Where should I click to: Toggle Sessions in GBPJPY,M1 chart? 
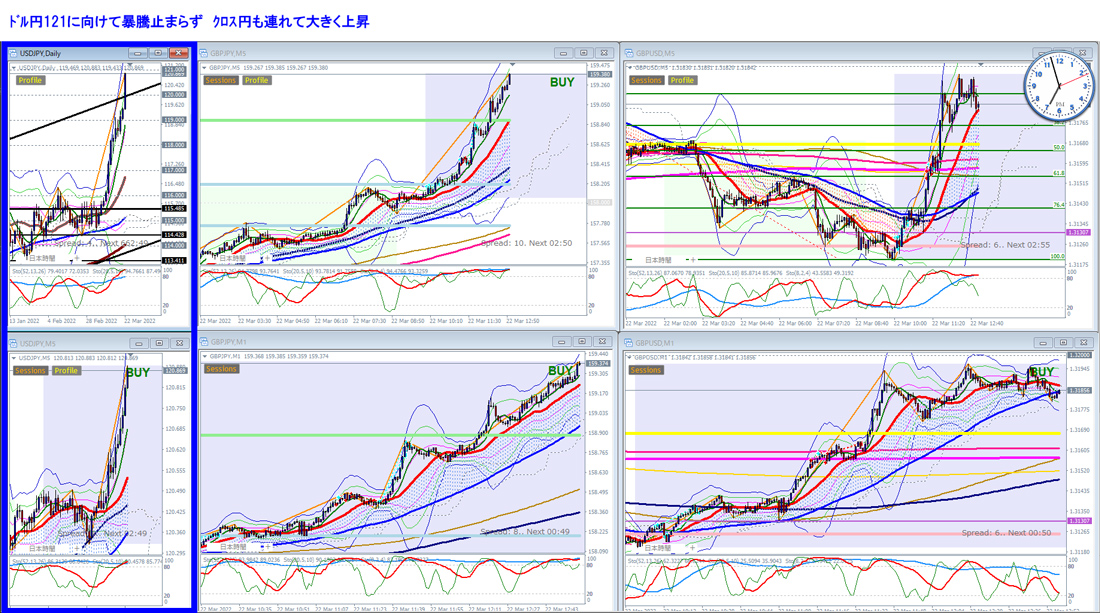pyautogui.click(x=221, y=369)
